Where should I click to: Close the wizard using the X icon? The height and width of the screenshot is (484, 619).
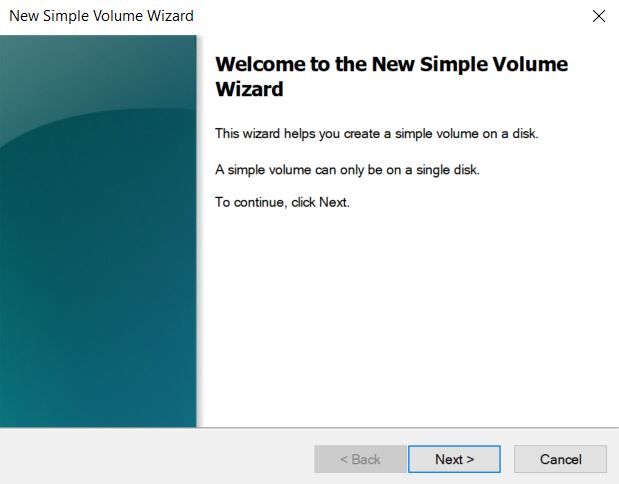(598, 16)
